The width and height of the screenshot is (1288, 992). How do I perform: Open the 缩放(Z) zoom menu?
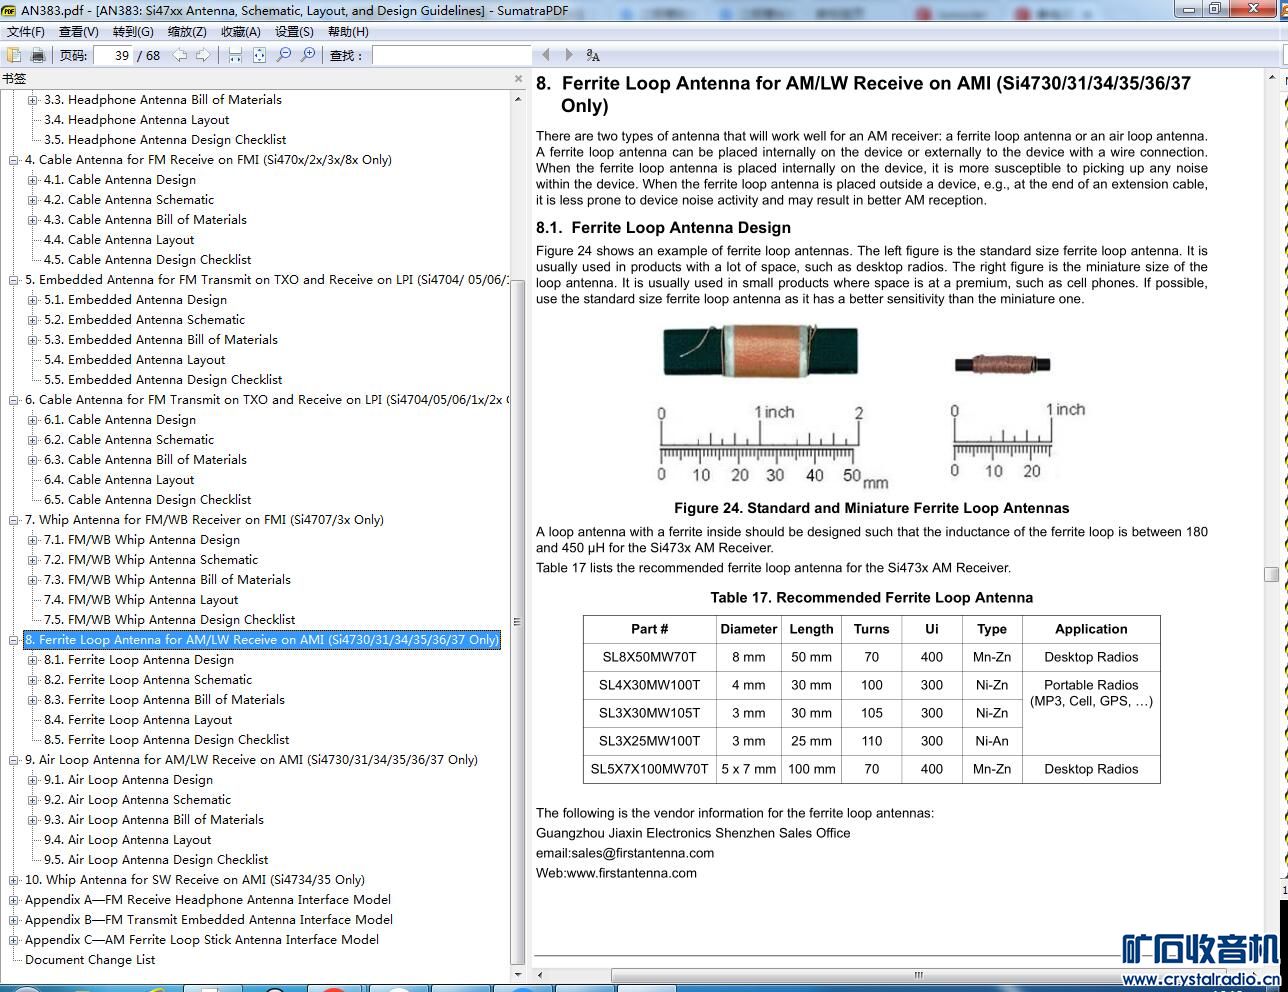click(187, 32)
